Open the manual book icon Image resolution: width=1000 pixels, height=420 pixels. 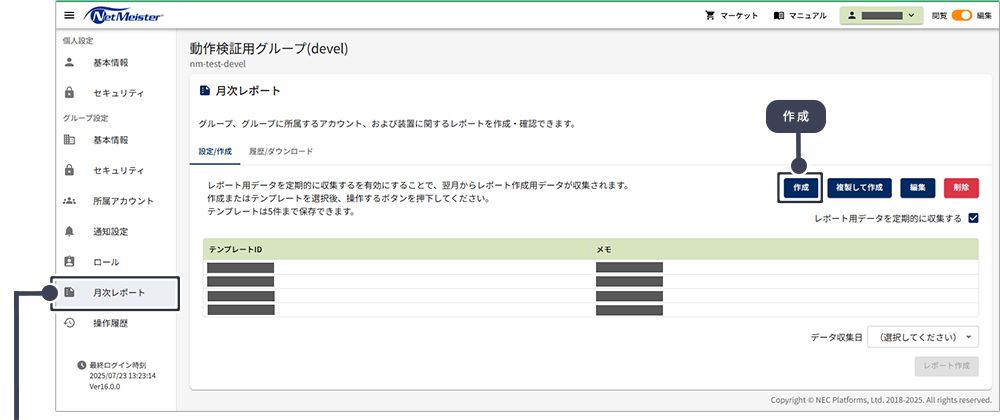(x=780, y=16)
